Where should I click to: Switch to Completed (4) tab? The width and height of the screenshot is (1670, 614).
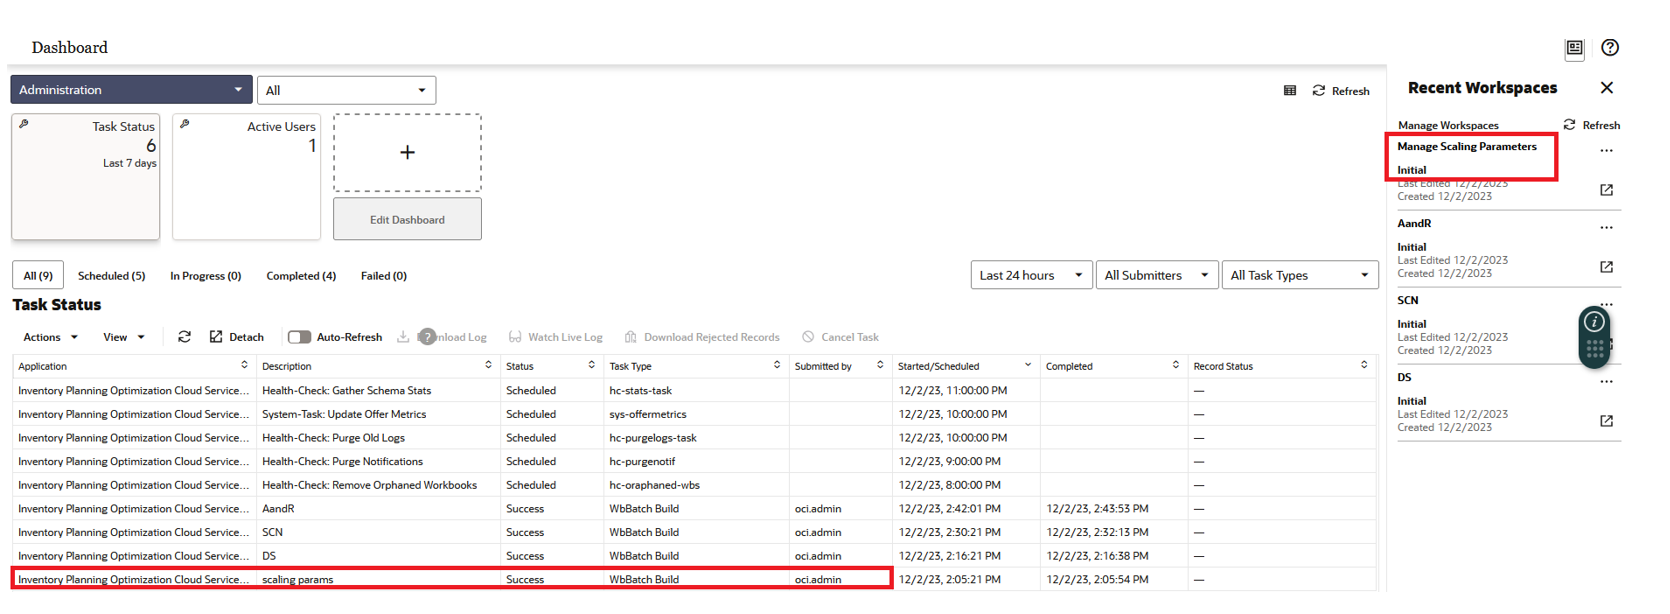point(301,276)
